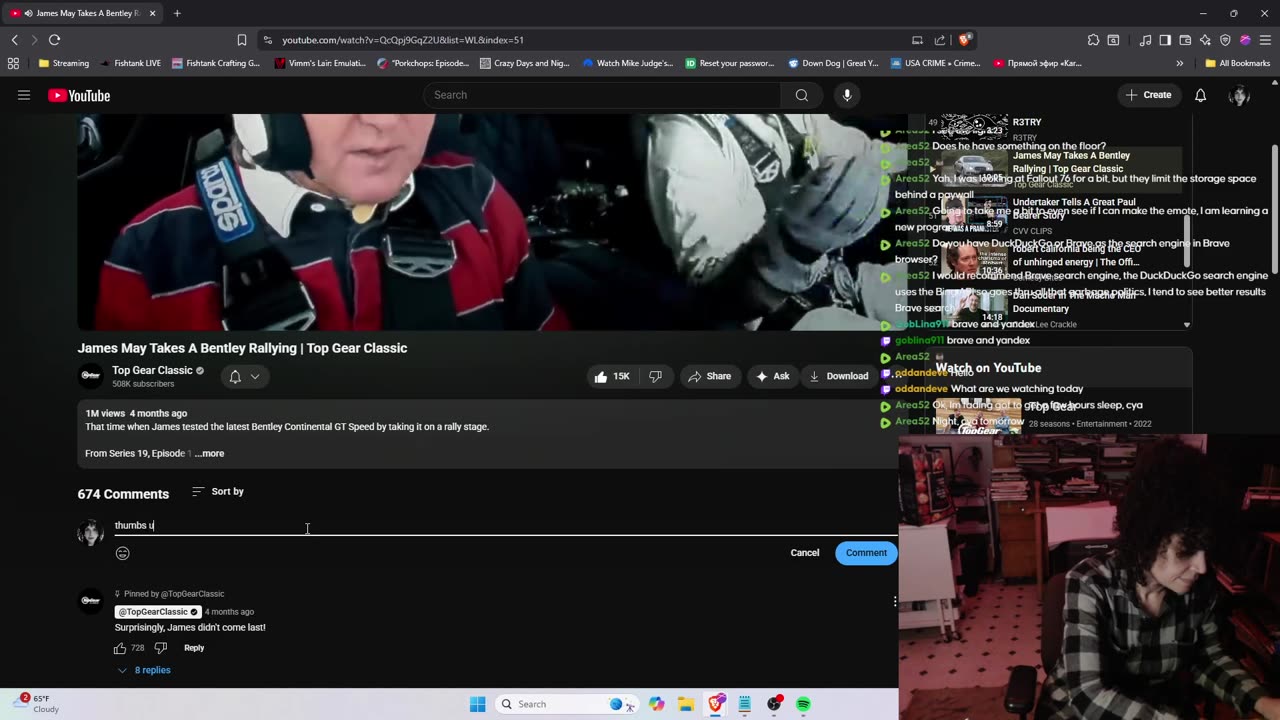Open the Top Gear Classic channel avatar
Screen dimensions: 1280x720
click(x=90, y=376)
